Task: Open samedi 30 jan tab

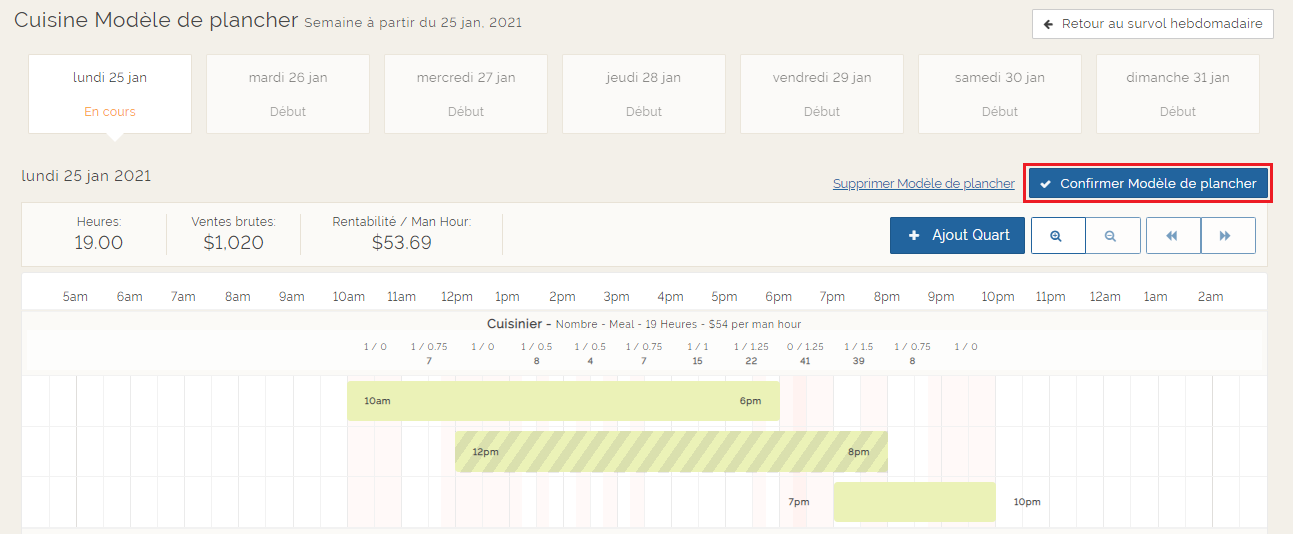Action: [1000, 94]
